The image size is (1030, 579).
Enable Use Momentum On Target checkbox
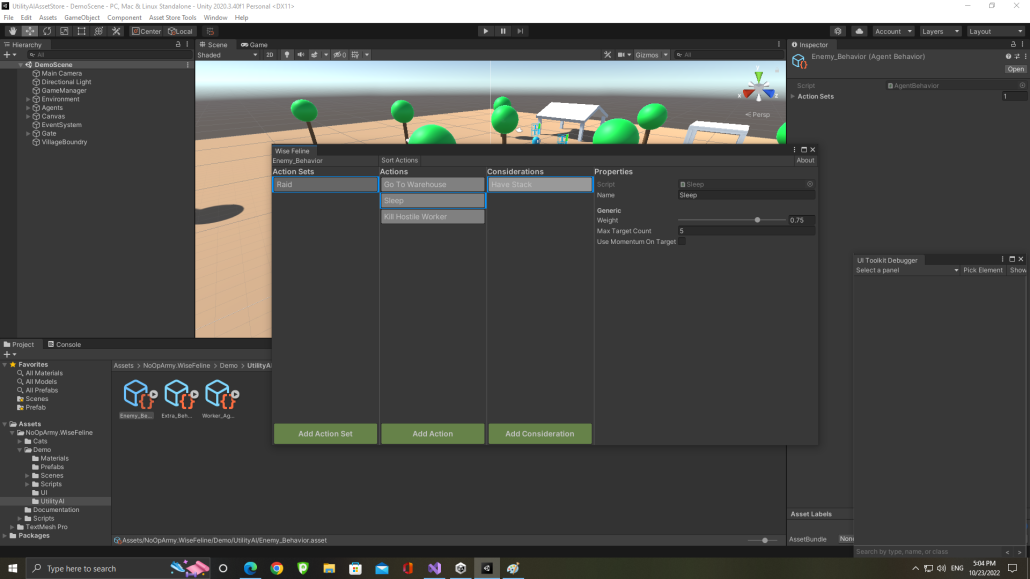pyautogui.click(x=683, y=241)
